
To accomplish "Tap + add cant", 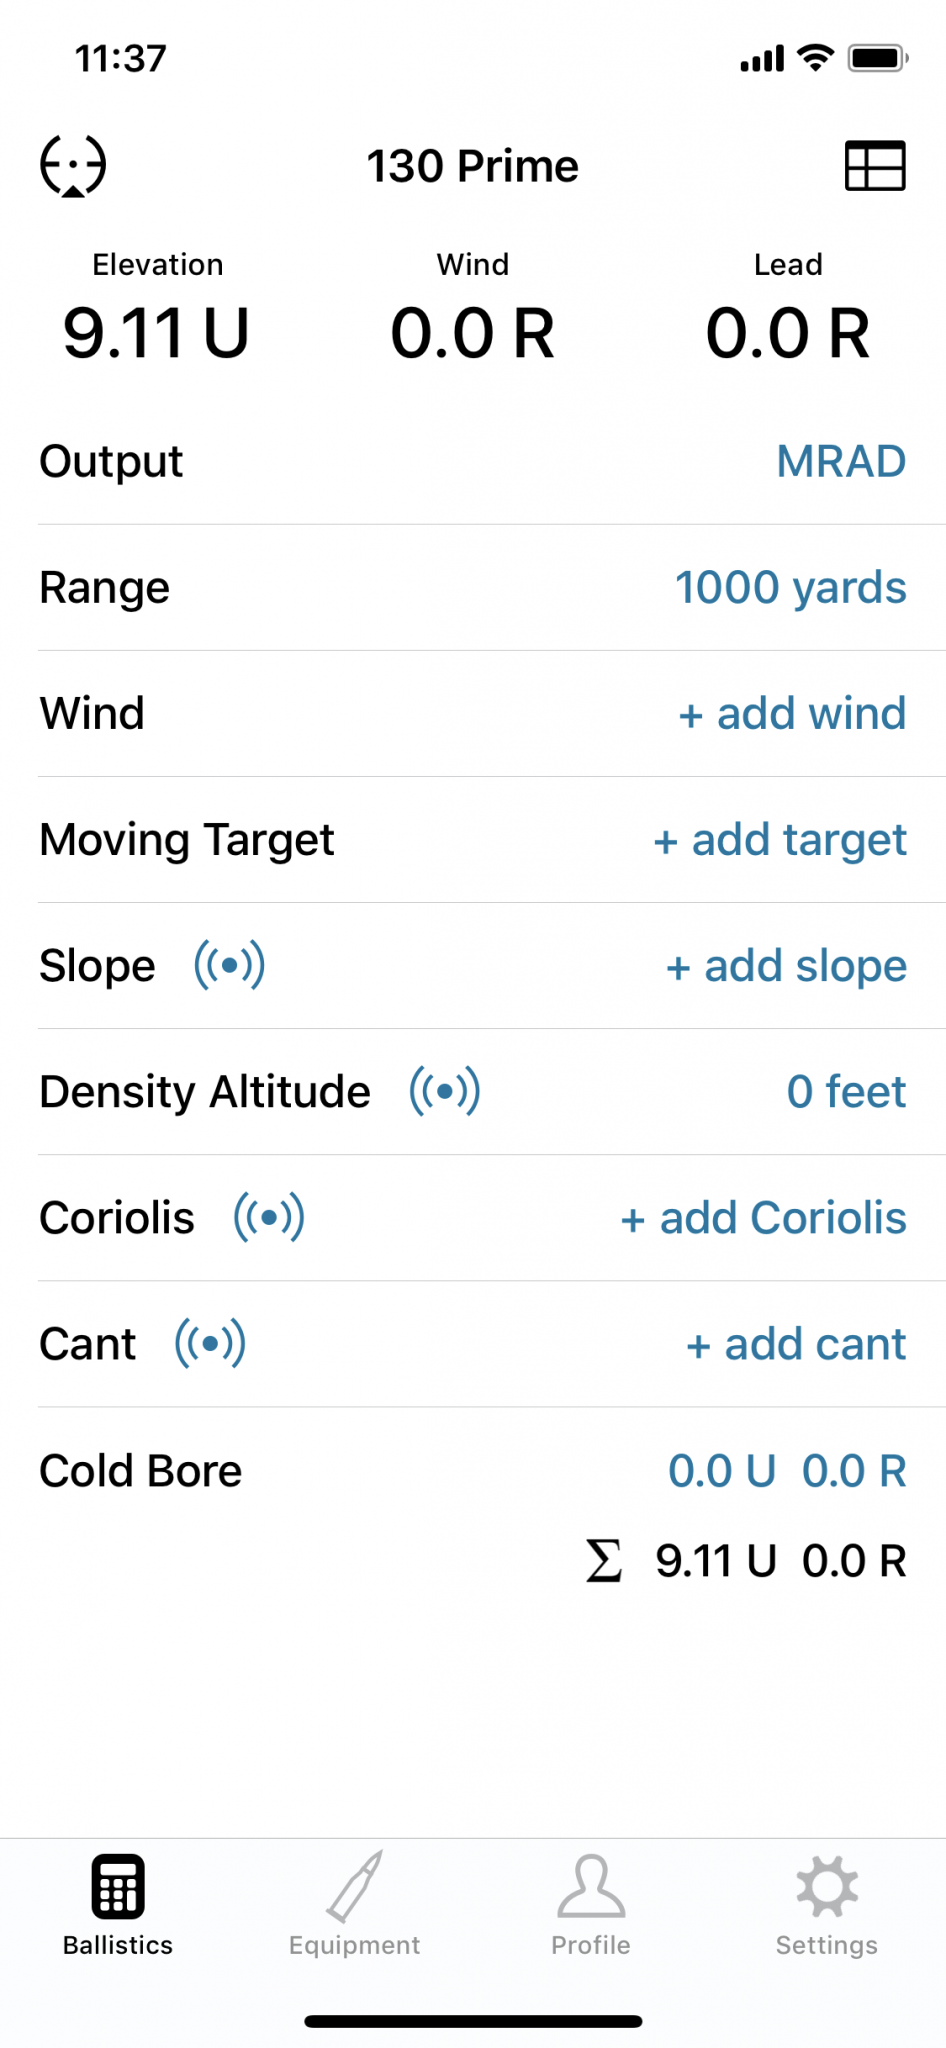I will point(796,1344).
